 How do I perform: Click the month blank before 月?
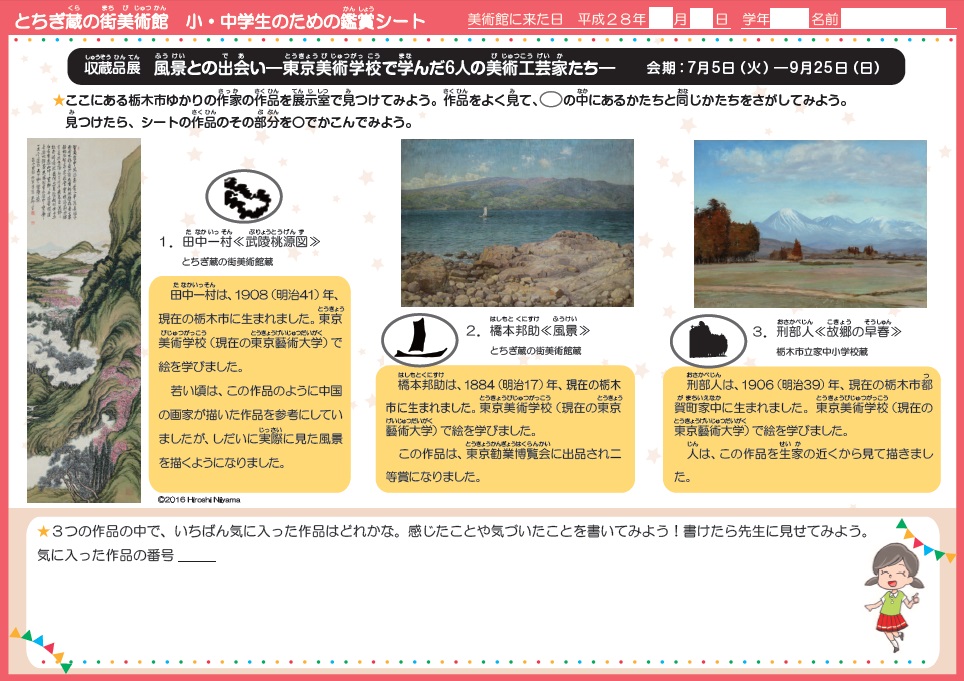(661, 19)
